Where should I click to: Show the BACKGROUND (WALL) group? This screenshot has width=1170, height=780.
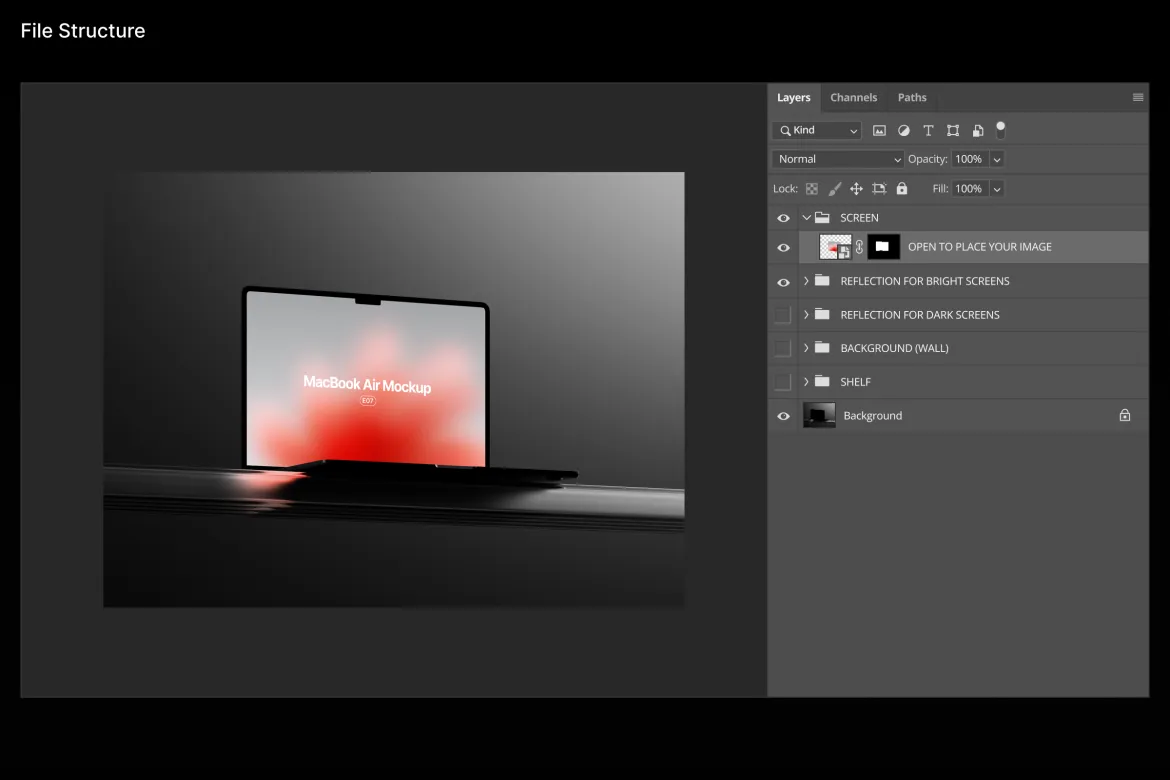[x=782, y=348]
